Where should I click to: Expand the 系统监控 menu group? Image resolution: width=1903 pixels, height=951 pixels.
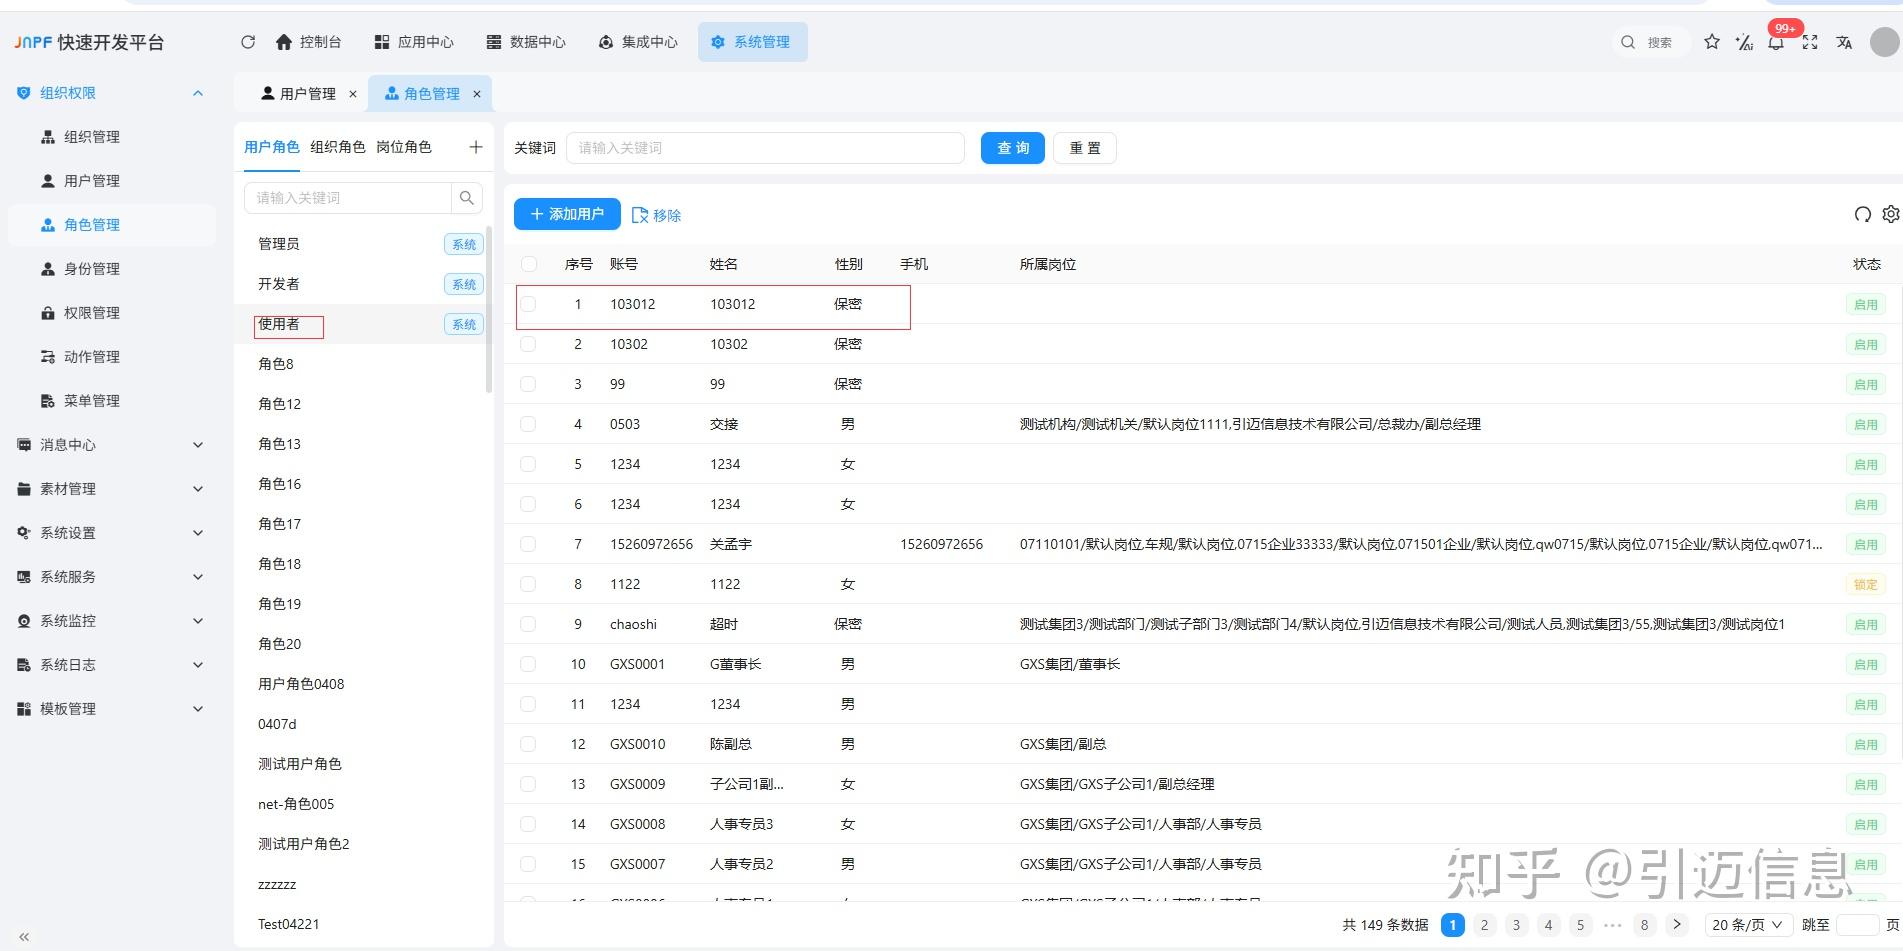tap(112, 621)
